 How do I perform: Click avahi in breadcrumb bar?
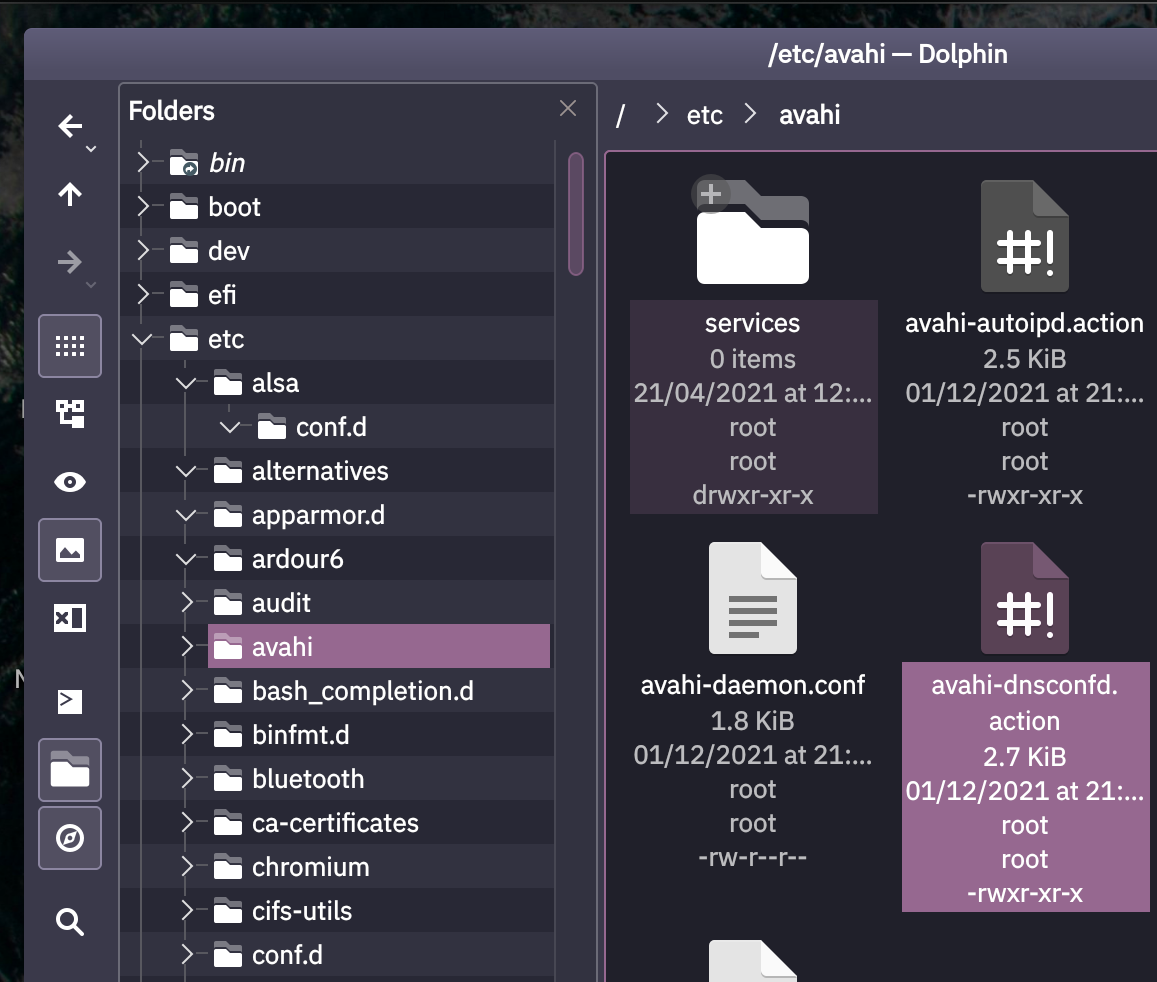[x=809, y=115]
